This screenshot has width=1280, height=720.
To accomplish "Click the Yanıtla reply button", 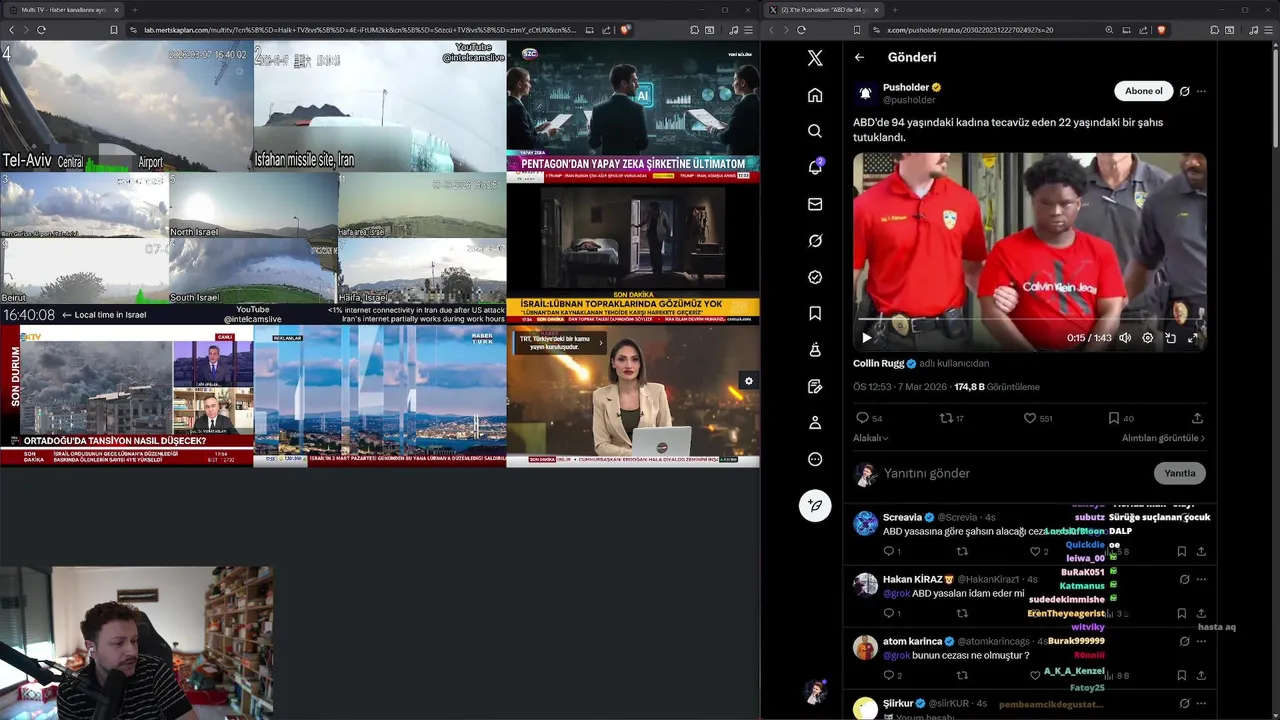I will point(1179,473).
